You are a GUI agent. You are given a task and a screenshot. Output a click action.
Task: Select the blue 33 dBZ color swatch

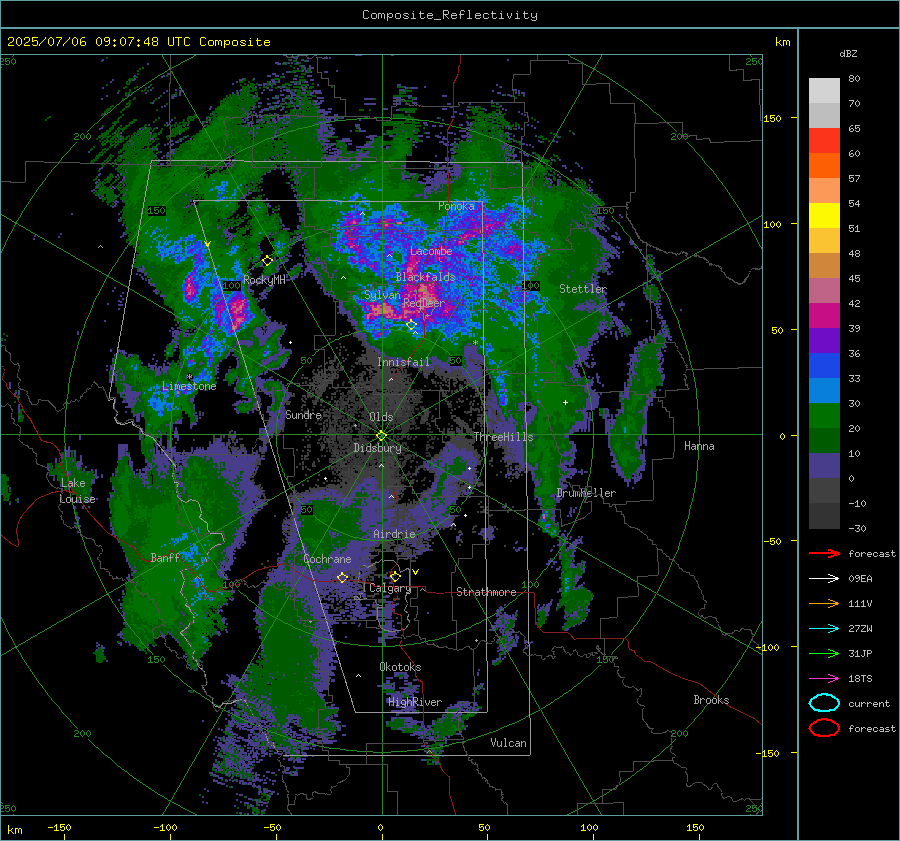(824, 366)
